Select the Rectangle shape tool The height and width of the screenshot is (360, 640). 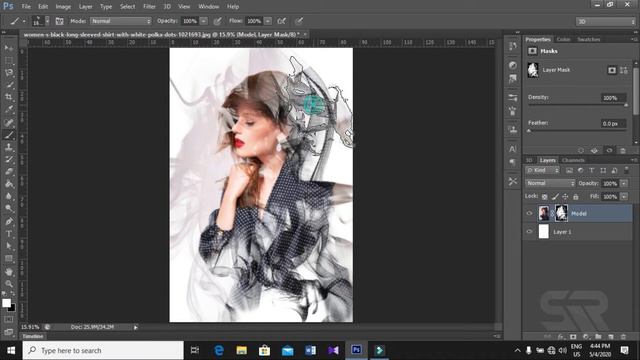point(9,258)
